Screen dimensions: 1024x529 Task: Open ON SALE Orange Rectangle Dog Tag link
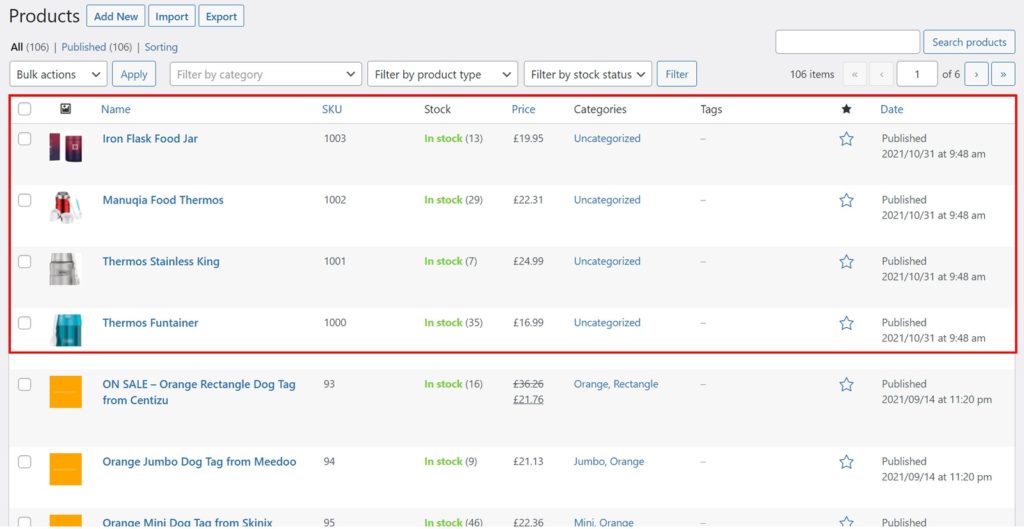click(199, 392)
